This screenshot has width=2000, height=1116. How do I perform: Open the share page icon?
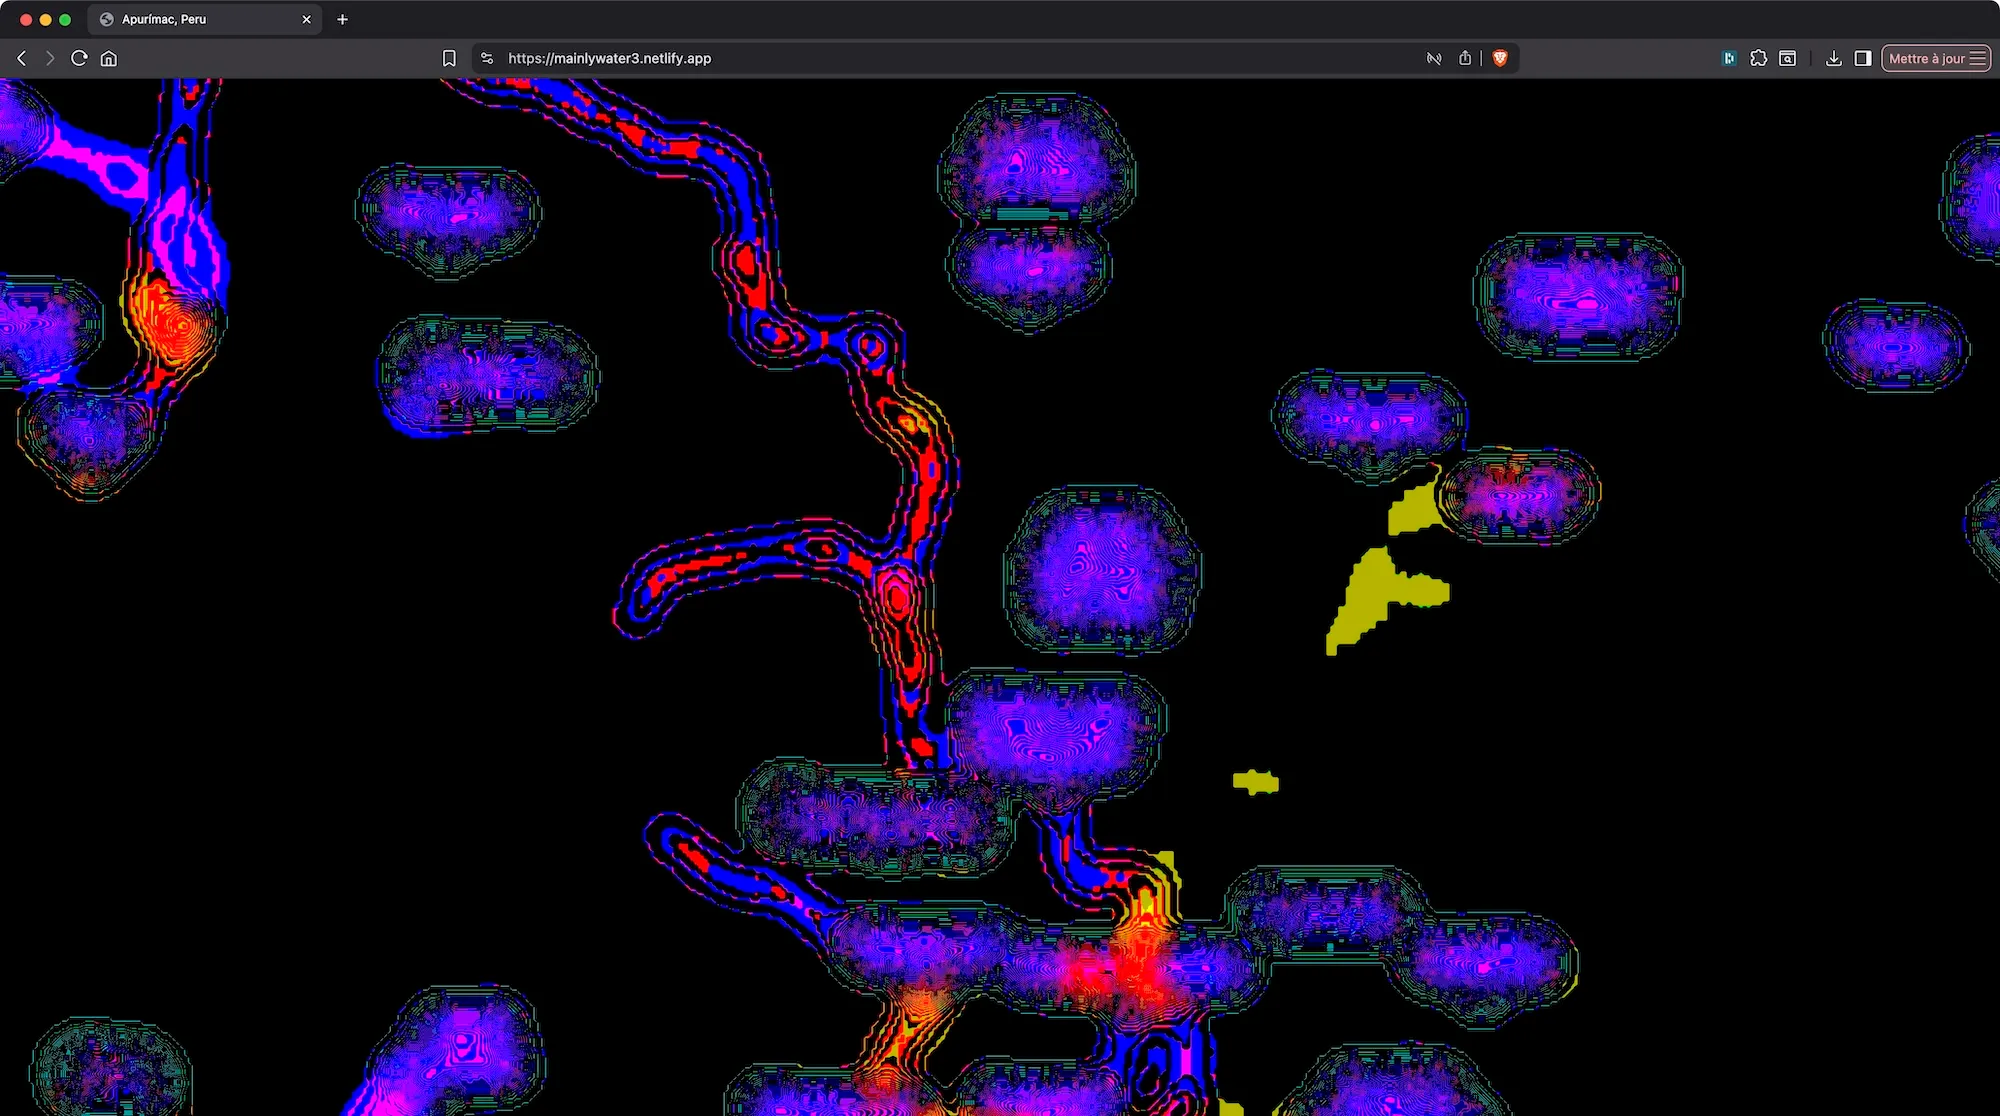coord(1465,58)
